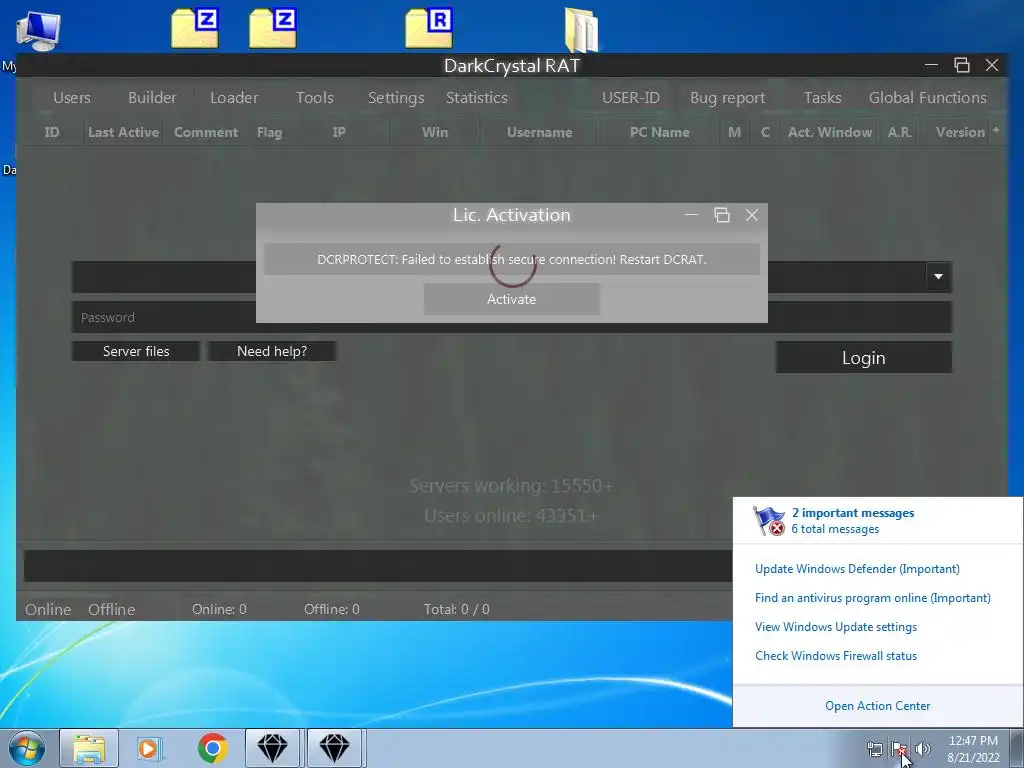Click the Win column header
1024x768 pixels.
click(435, 133)
